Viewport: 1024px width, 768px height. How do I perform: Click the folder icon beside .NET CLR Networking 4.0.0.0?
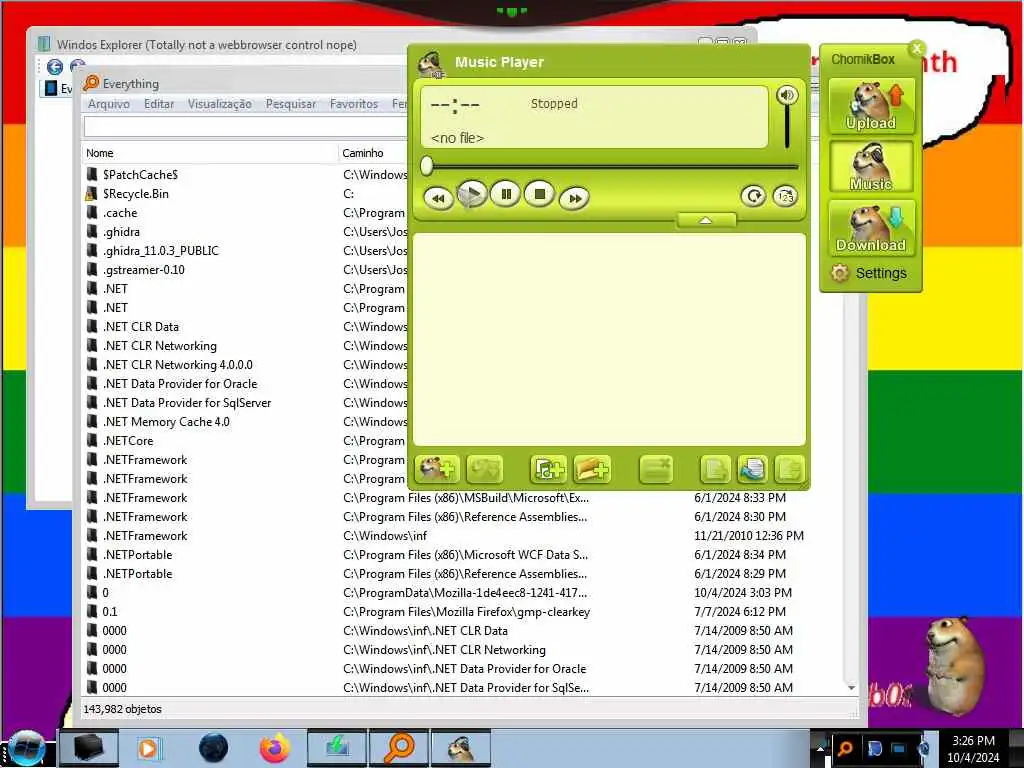[x=92, y=364]
